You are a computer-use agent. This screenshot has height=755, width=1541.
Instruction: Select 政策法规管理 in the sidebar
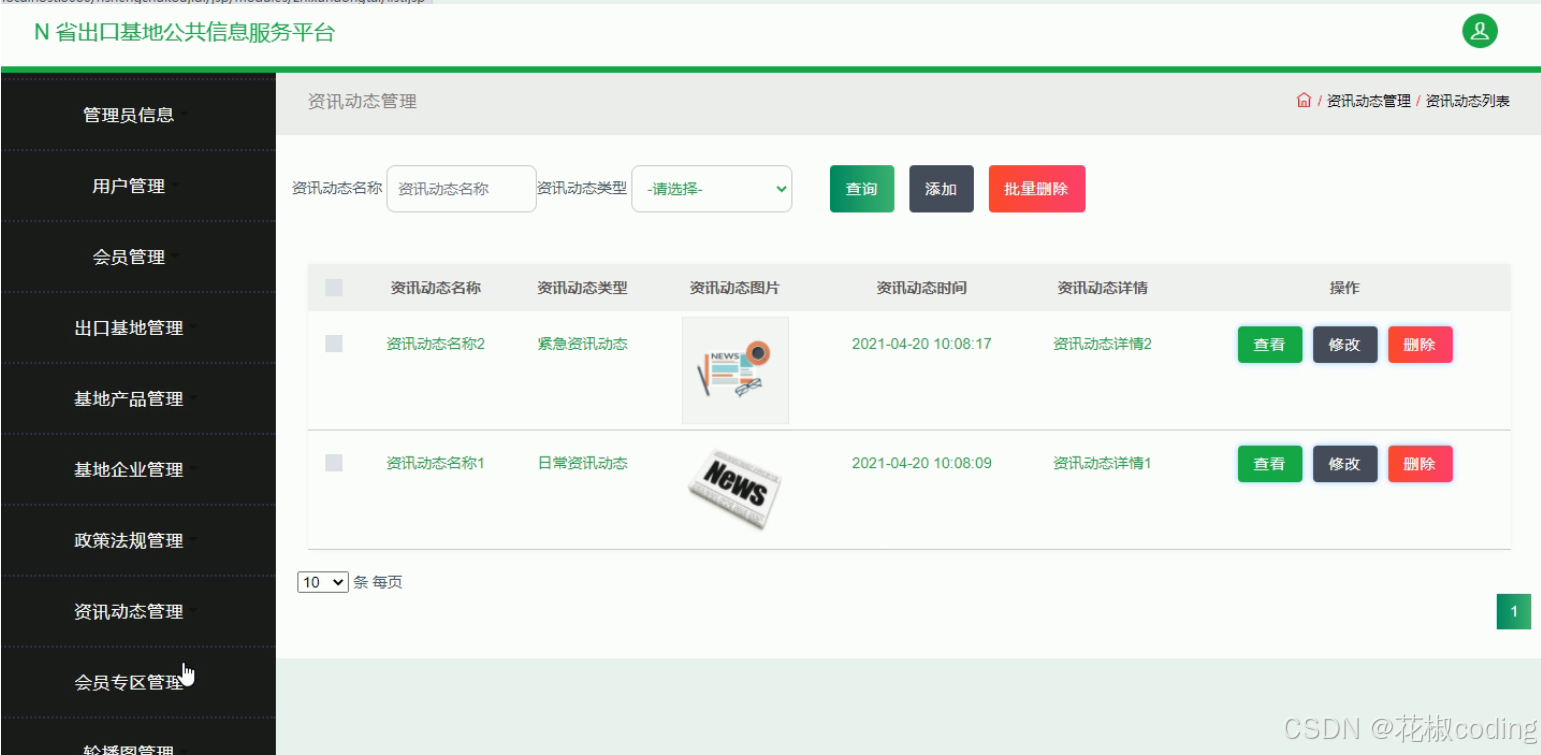[x=130, y=539]
